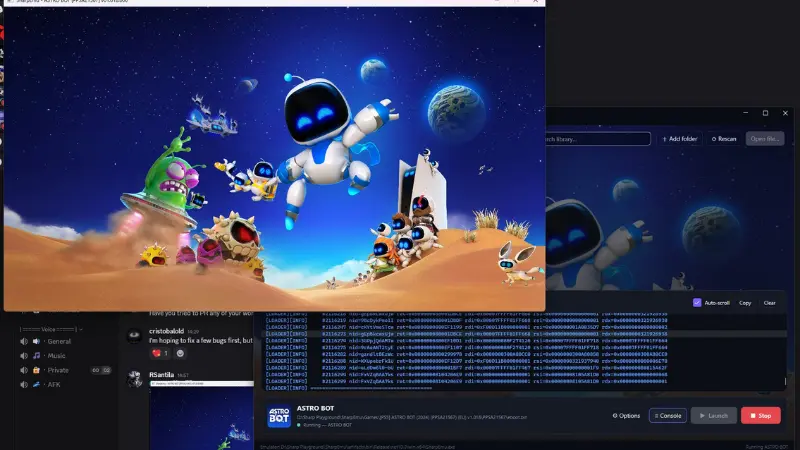Click the Open file... button
800x450 pixels.
[765, 139]
